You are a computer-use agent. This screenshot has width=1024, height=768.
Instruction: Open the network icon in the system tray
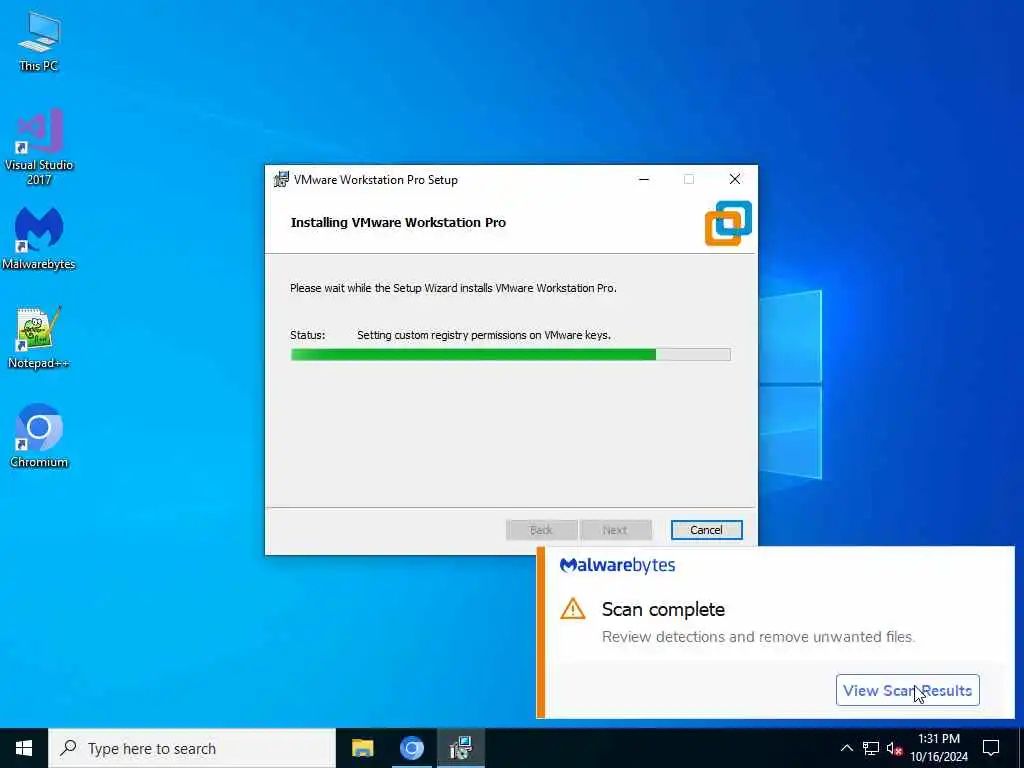pyautogui.click(x=871, y=748)
